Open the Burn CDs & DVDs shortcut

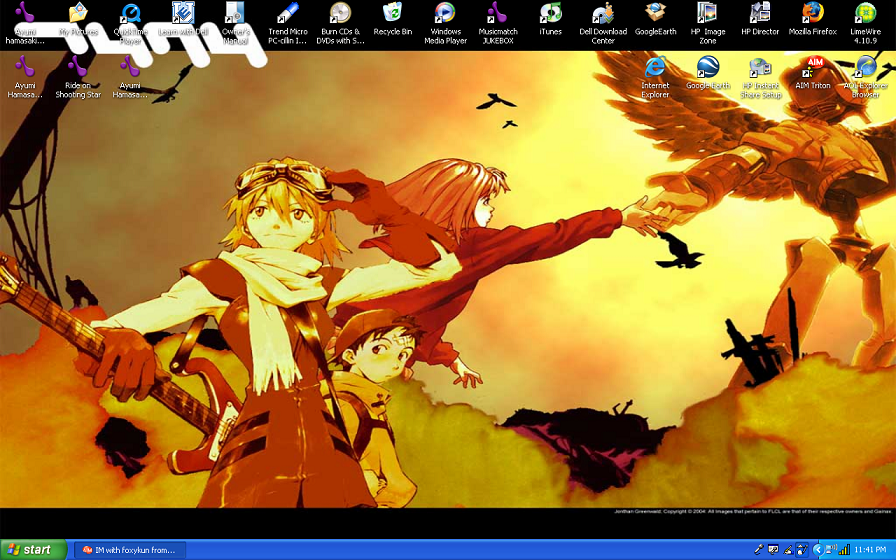pyautogui.click(x=340, y=23)
